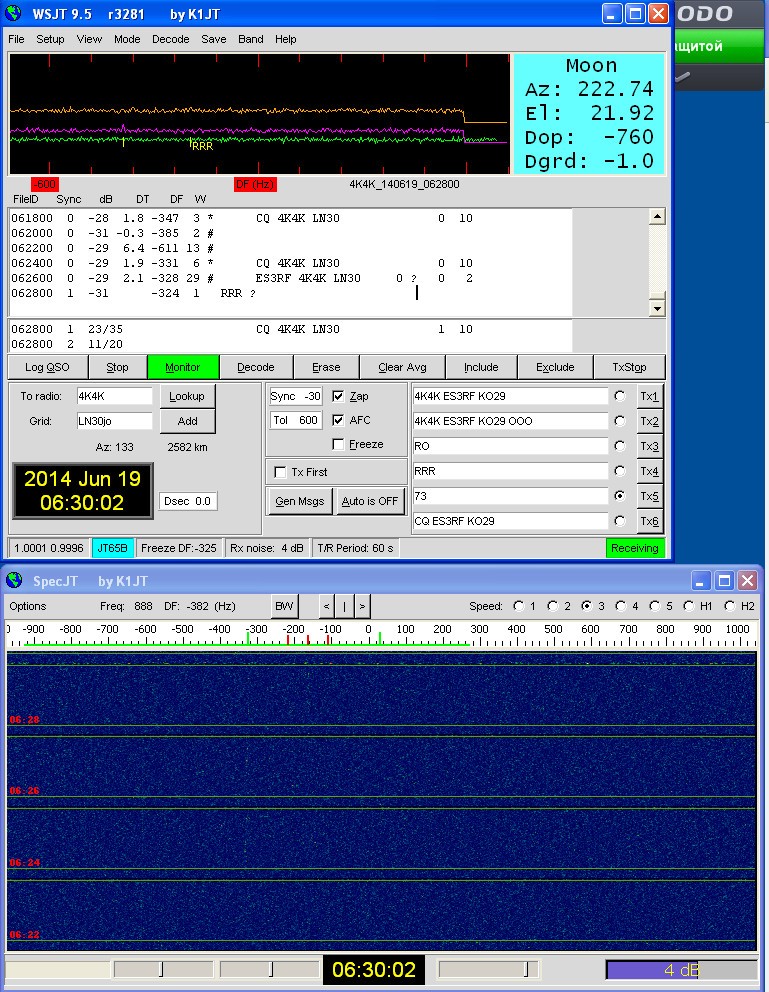Open the SpecJT Options menu

coord(27,606)
